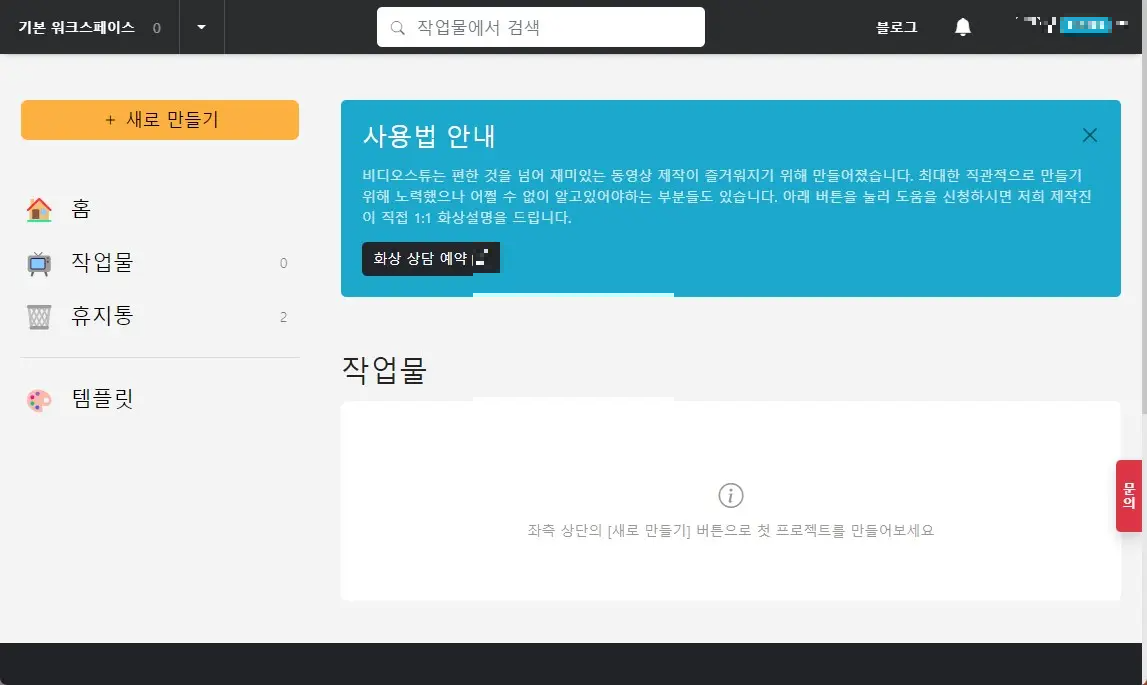Click the external link icon on 화상 상담 예약
Screen dimensions: 1147x685
481,258
